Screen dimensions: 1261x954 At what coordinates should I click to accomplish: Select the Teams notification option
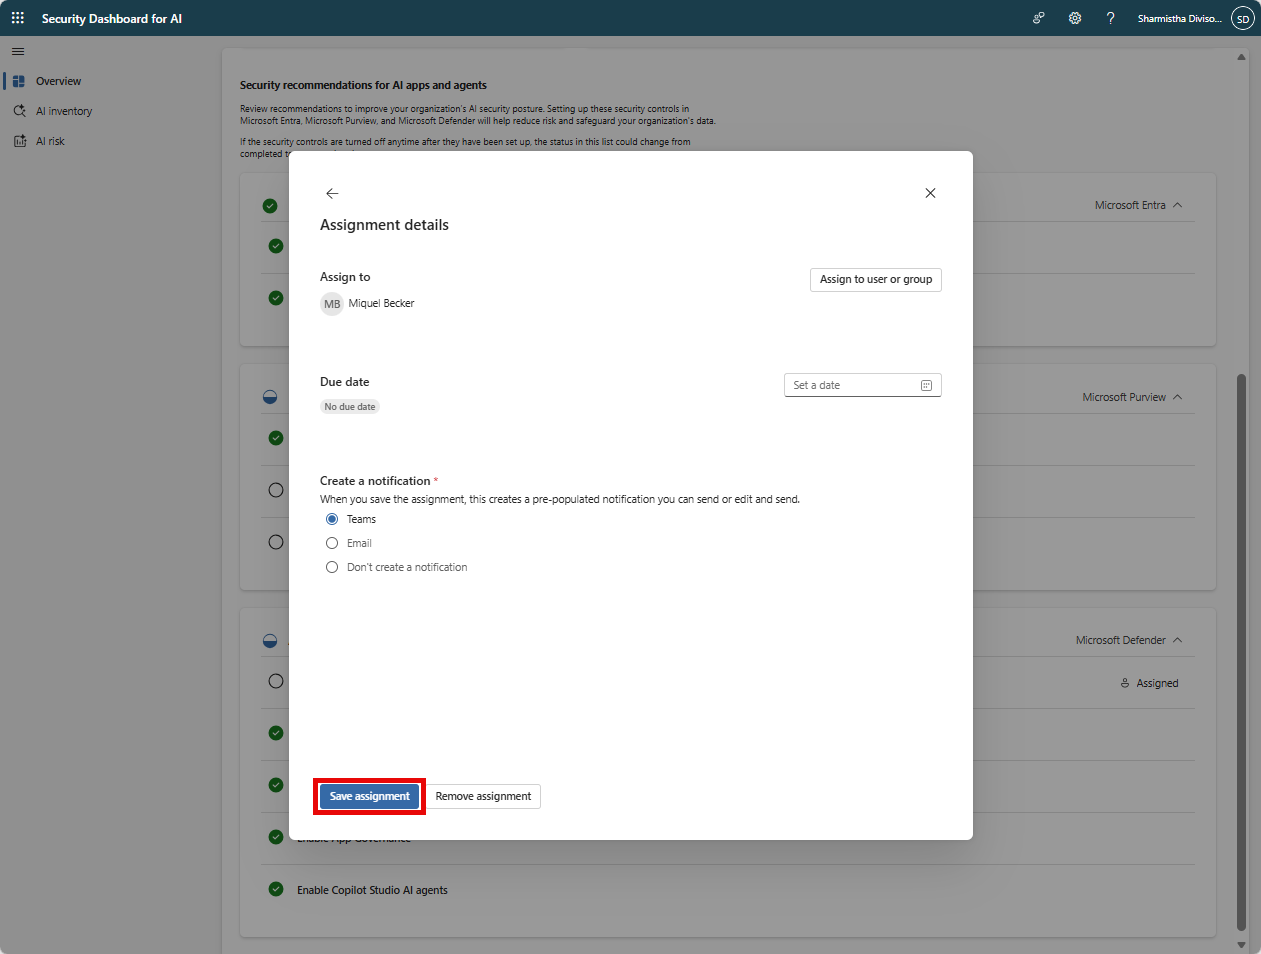[332, 519]
